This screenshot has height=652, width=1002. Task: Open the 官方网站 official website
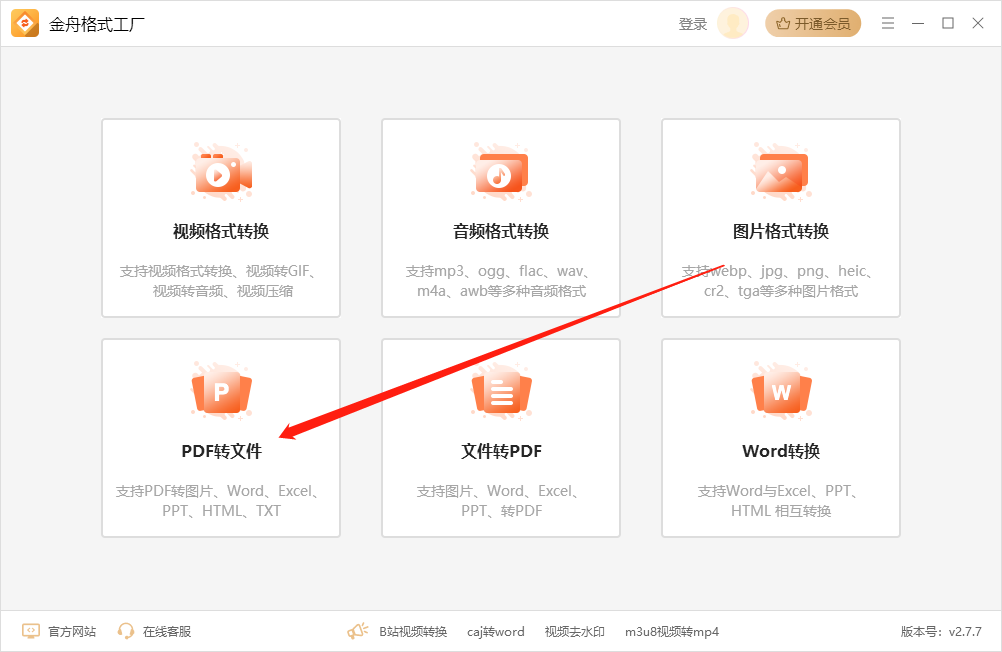point(70,631)
